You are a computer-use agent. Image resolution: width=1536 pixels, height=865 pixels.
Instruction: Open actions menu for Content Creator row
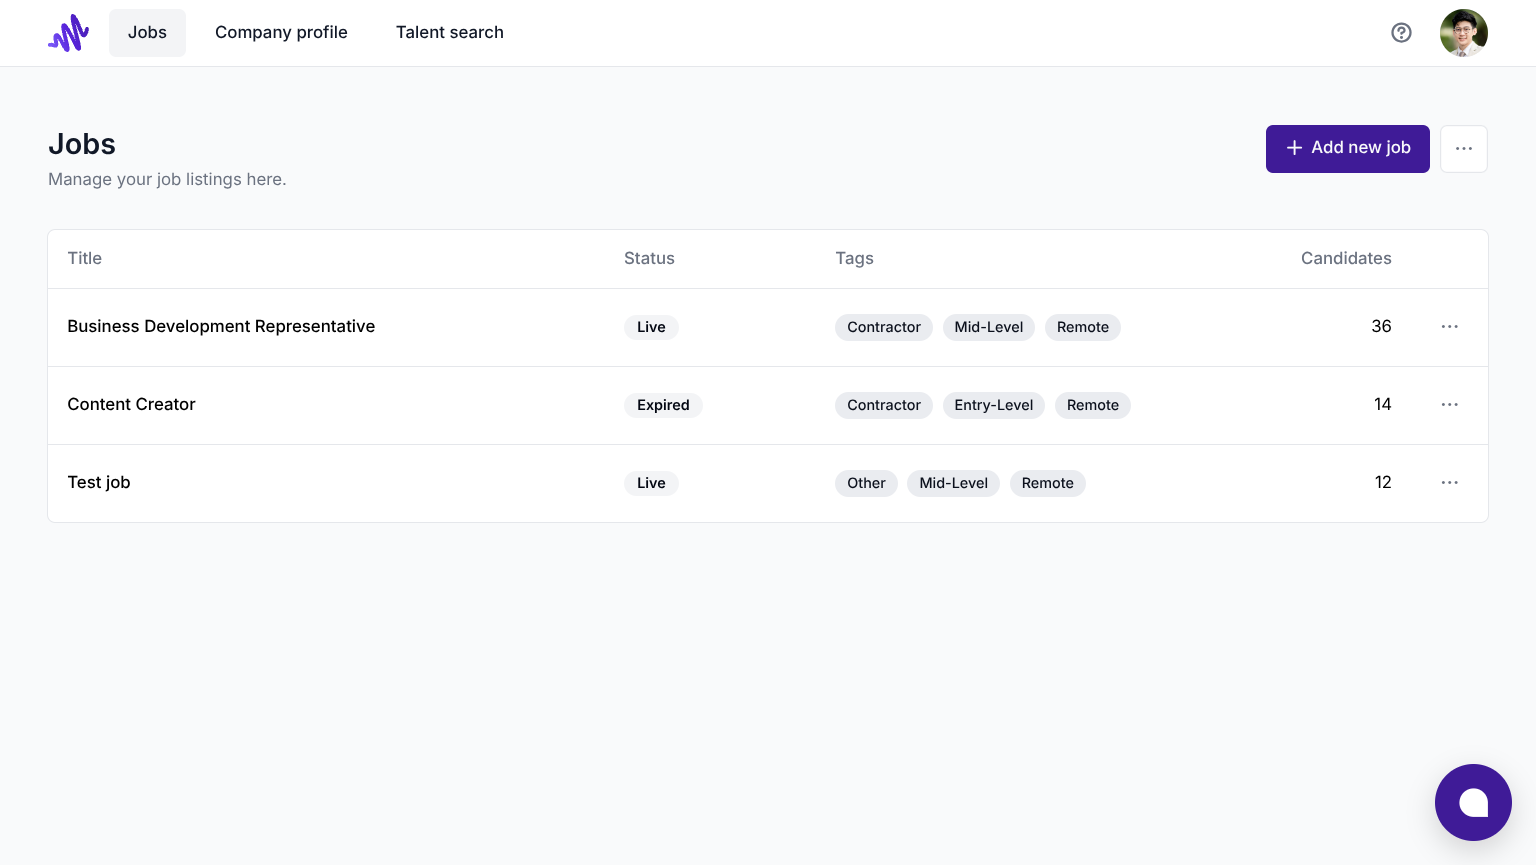point(1450,405)
